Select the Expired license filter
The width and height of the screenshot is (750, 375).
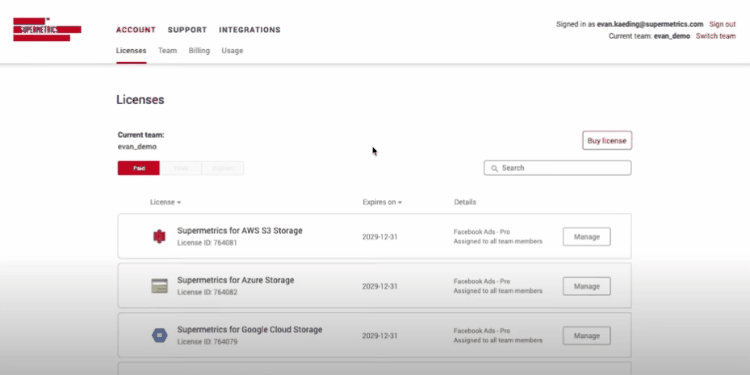223,168
